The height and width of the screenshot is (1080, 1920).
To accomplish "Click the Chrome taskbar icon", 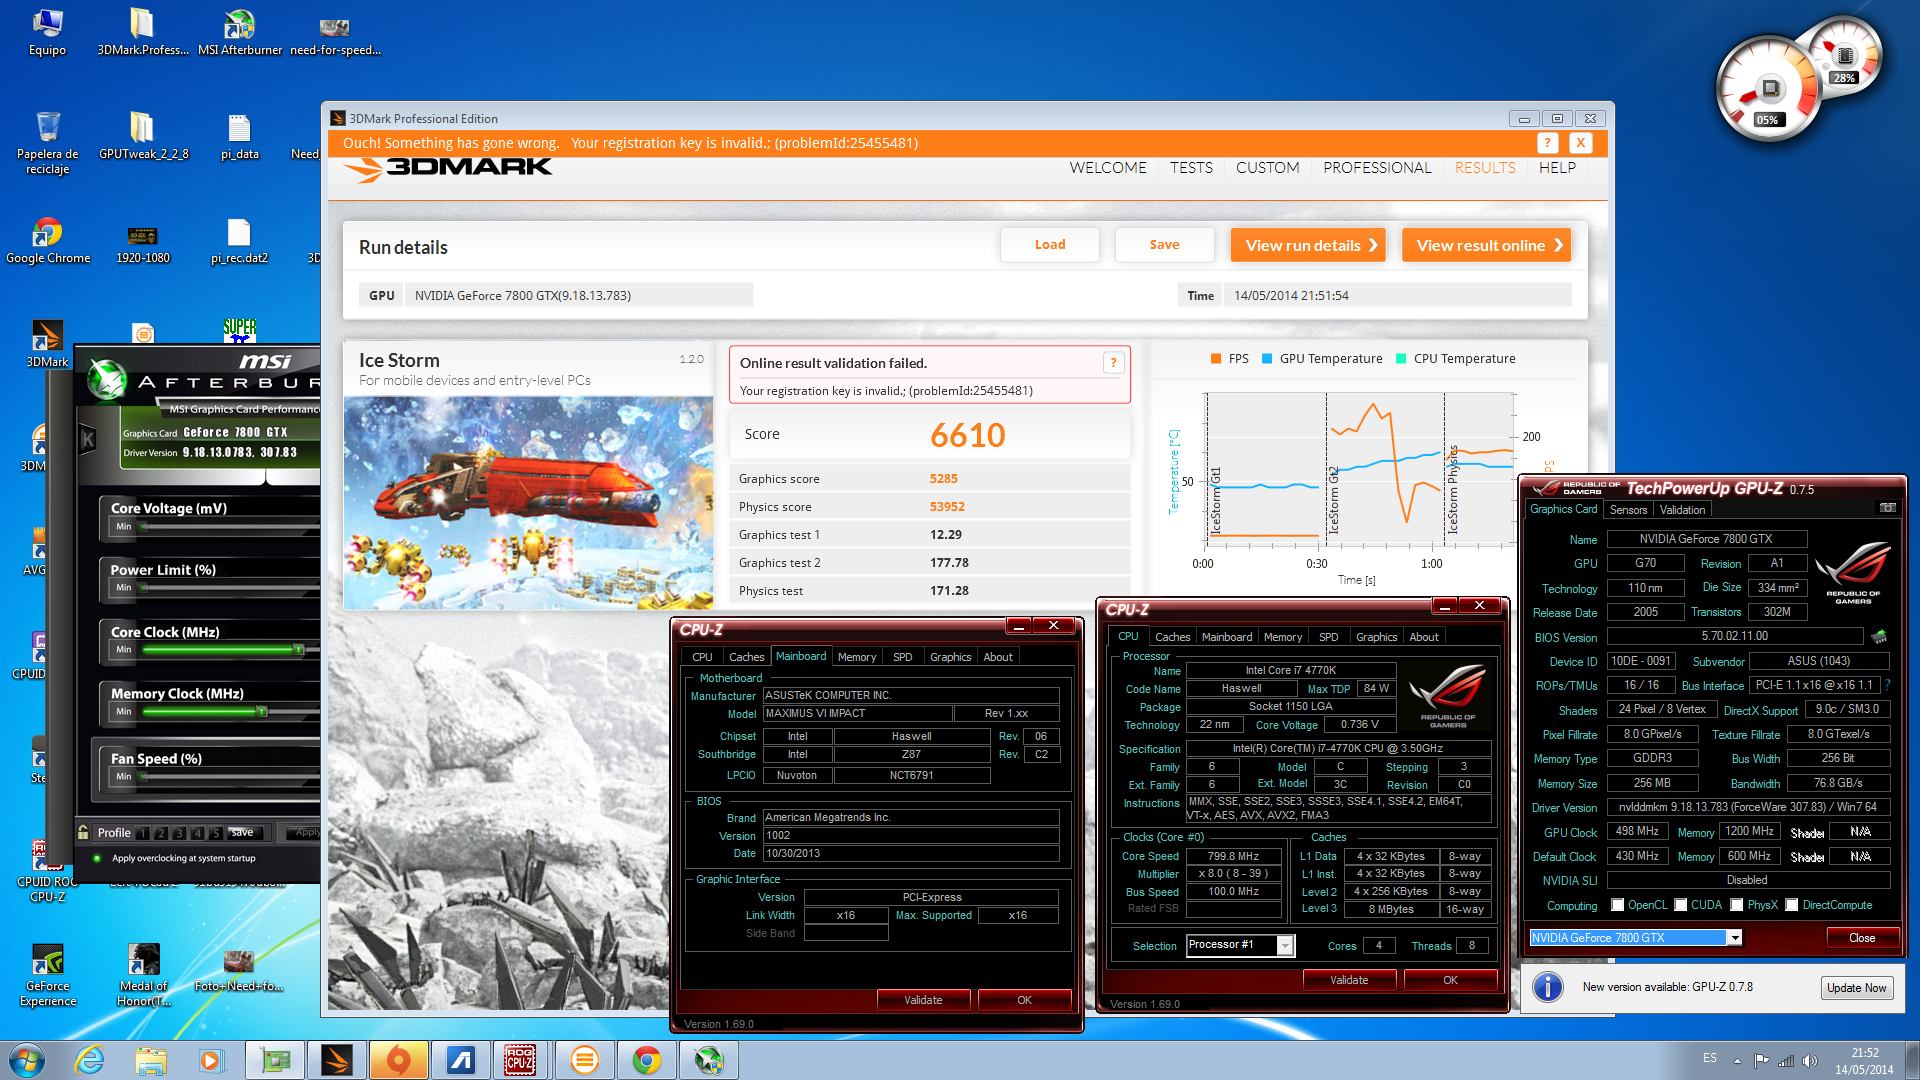I will click(x=647, y=1060).
